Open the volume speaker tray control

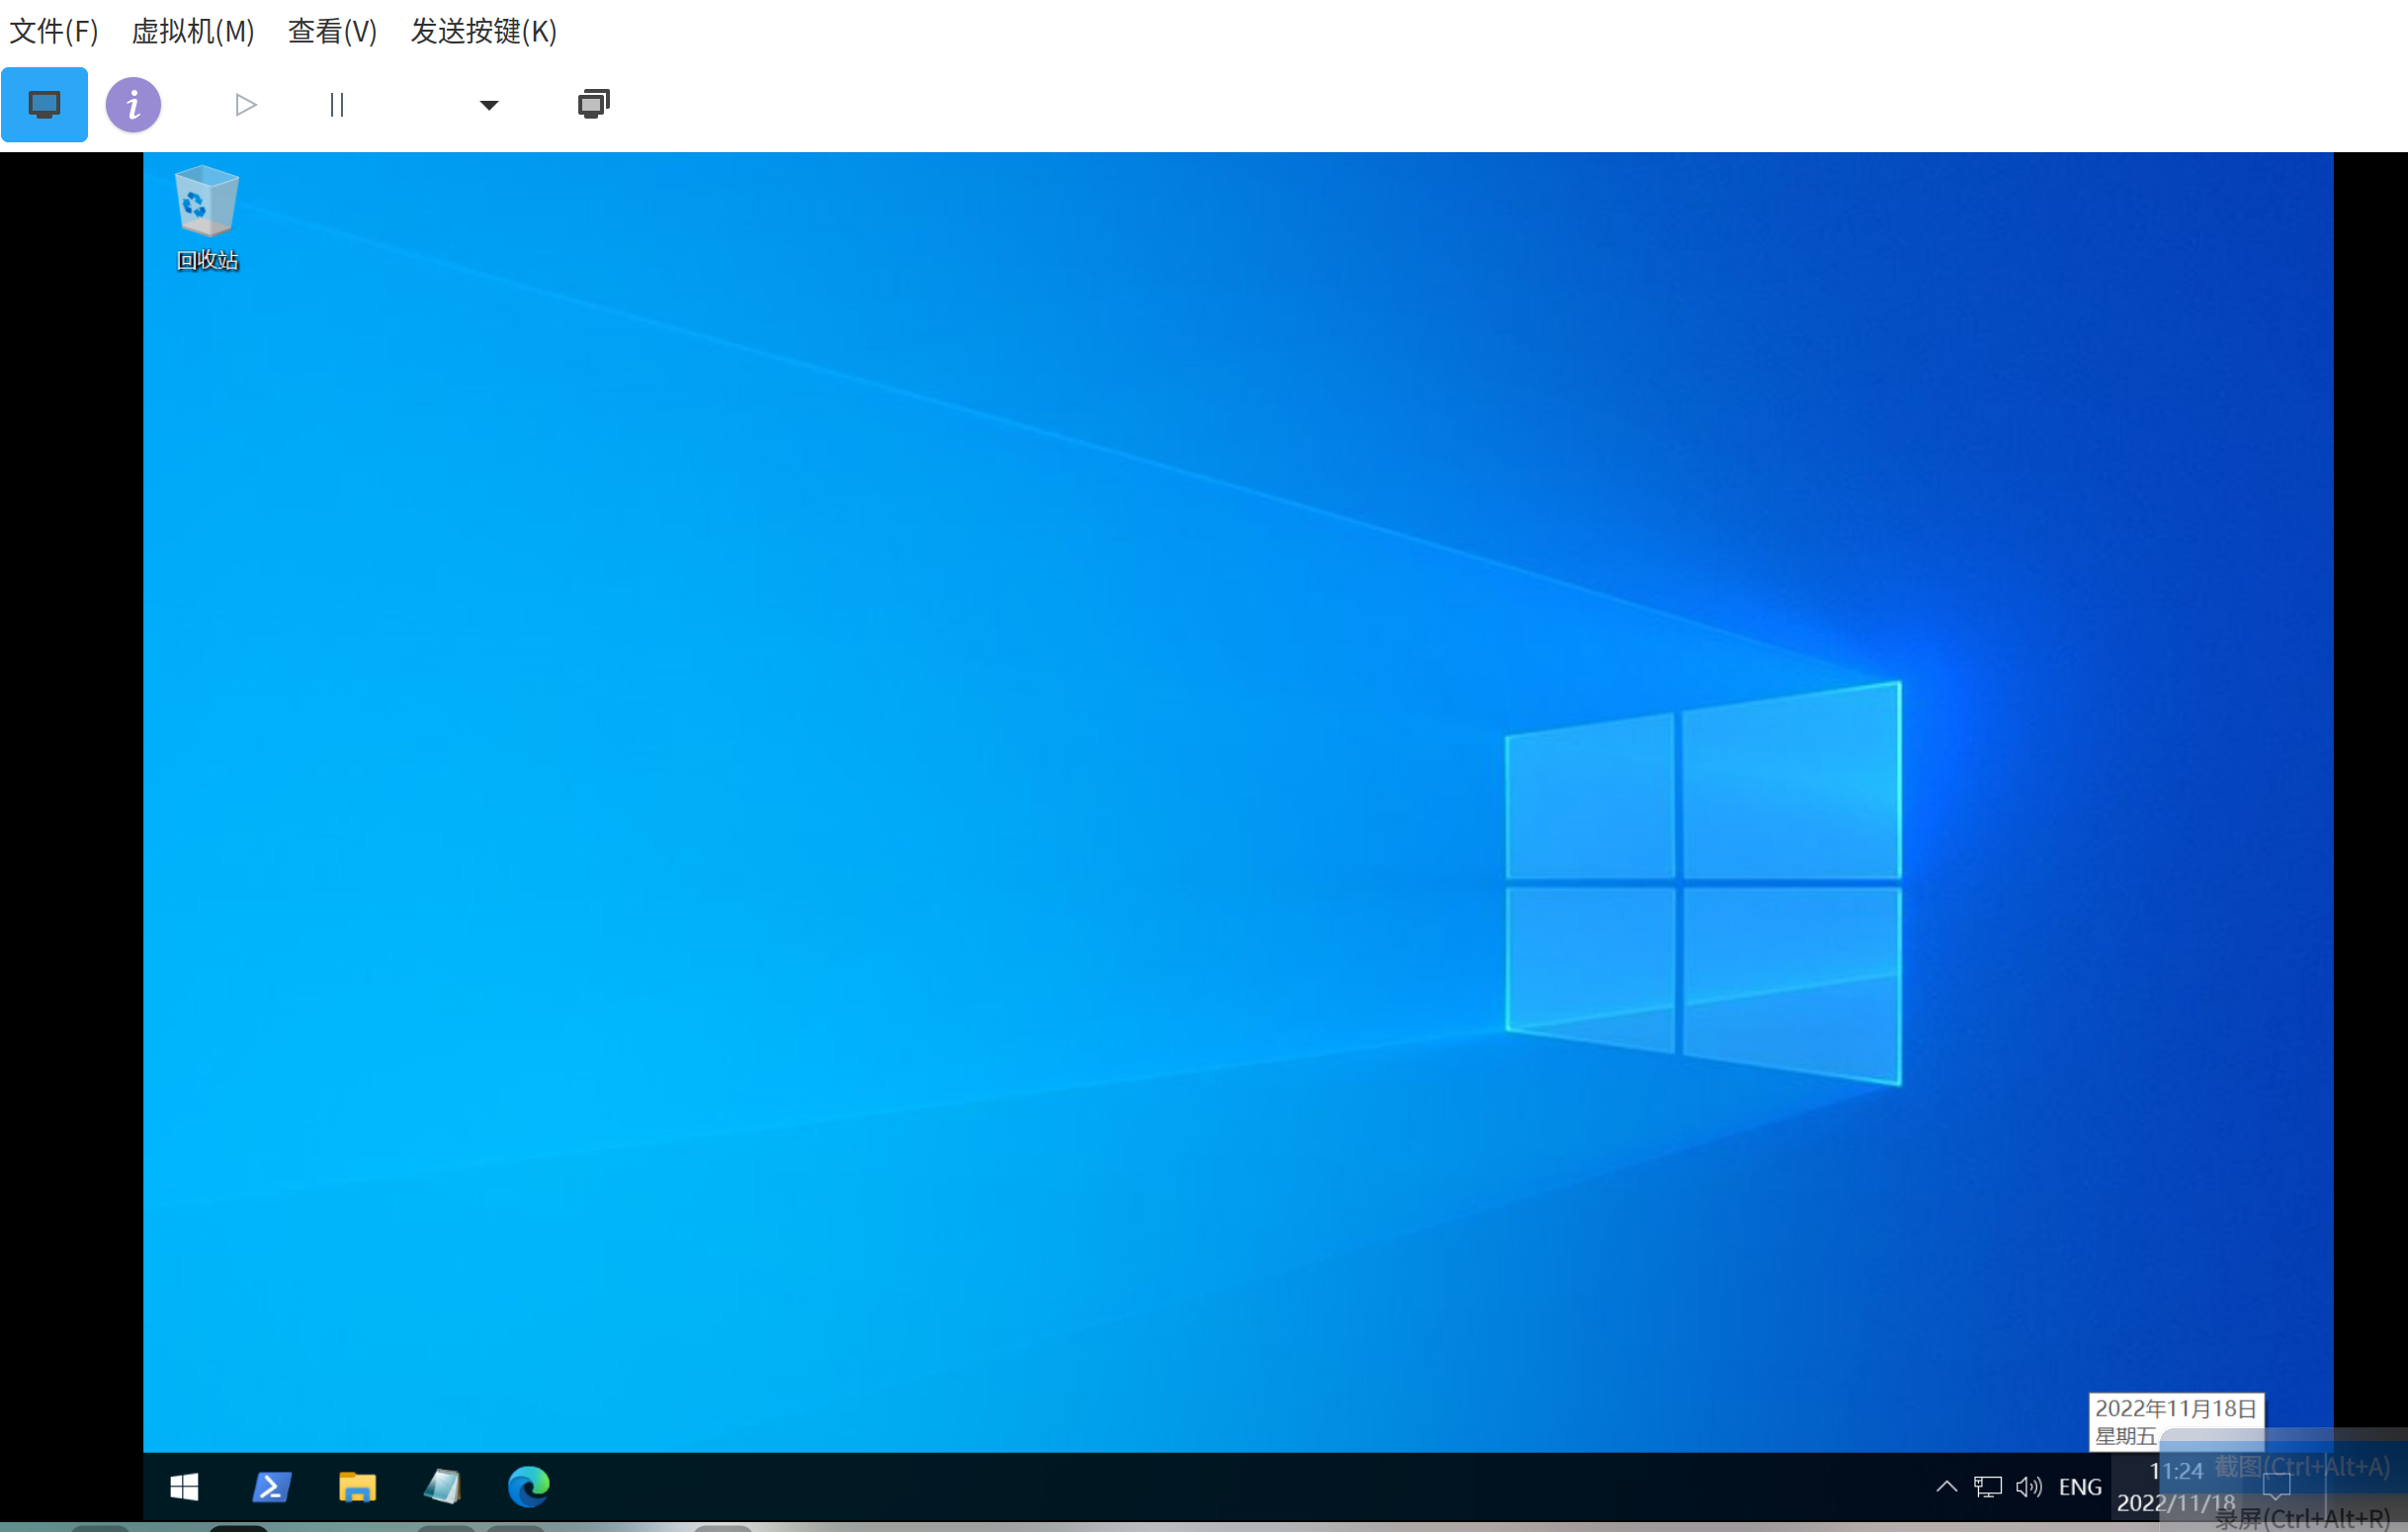point(2029,1487)
